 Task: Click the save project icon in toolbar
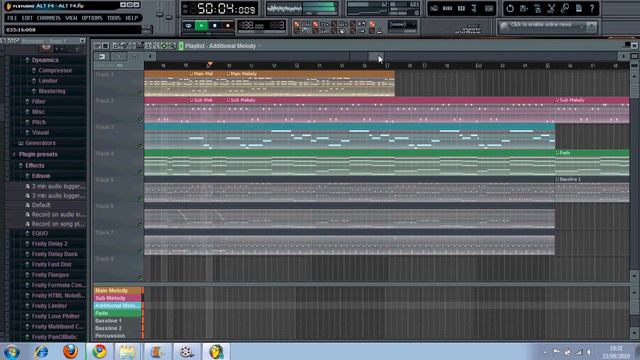point(524,8)
